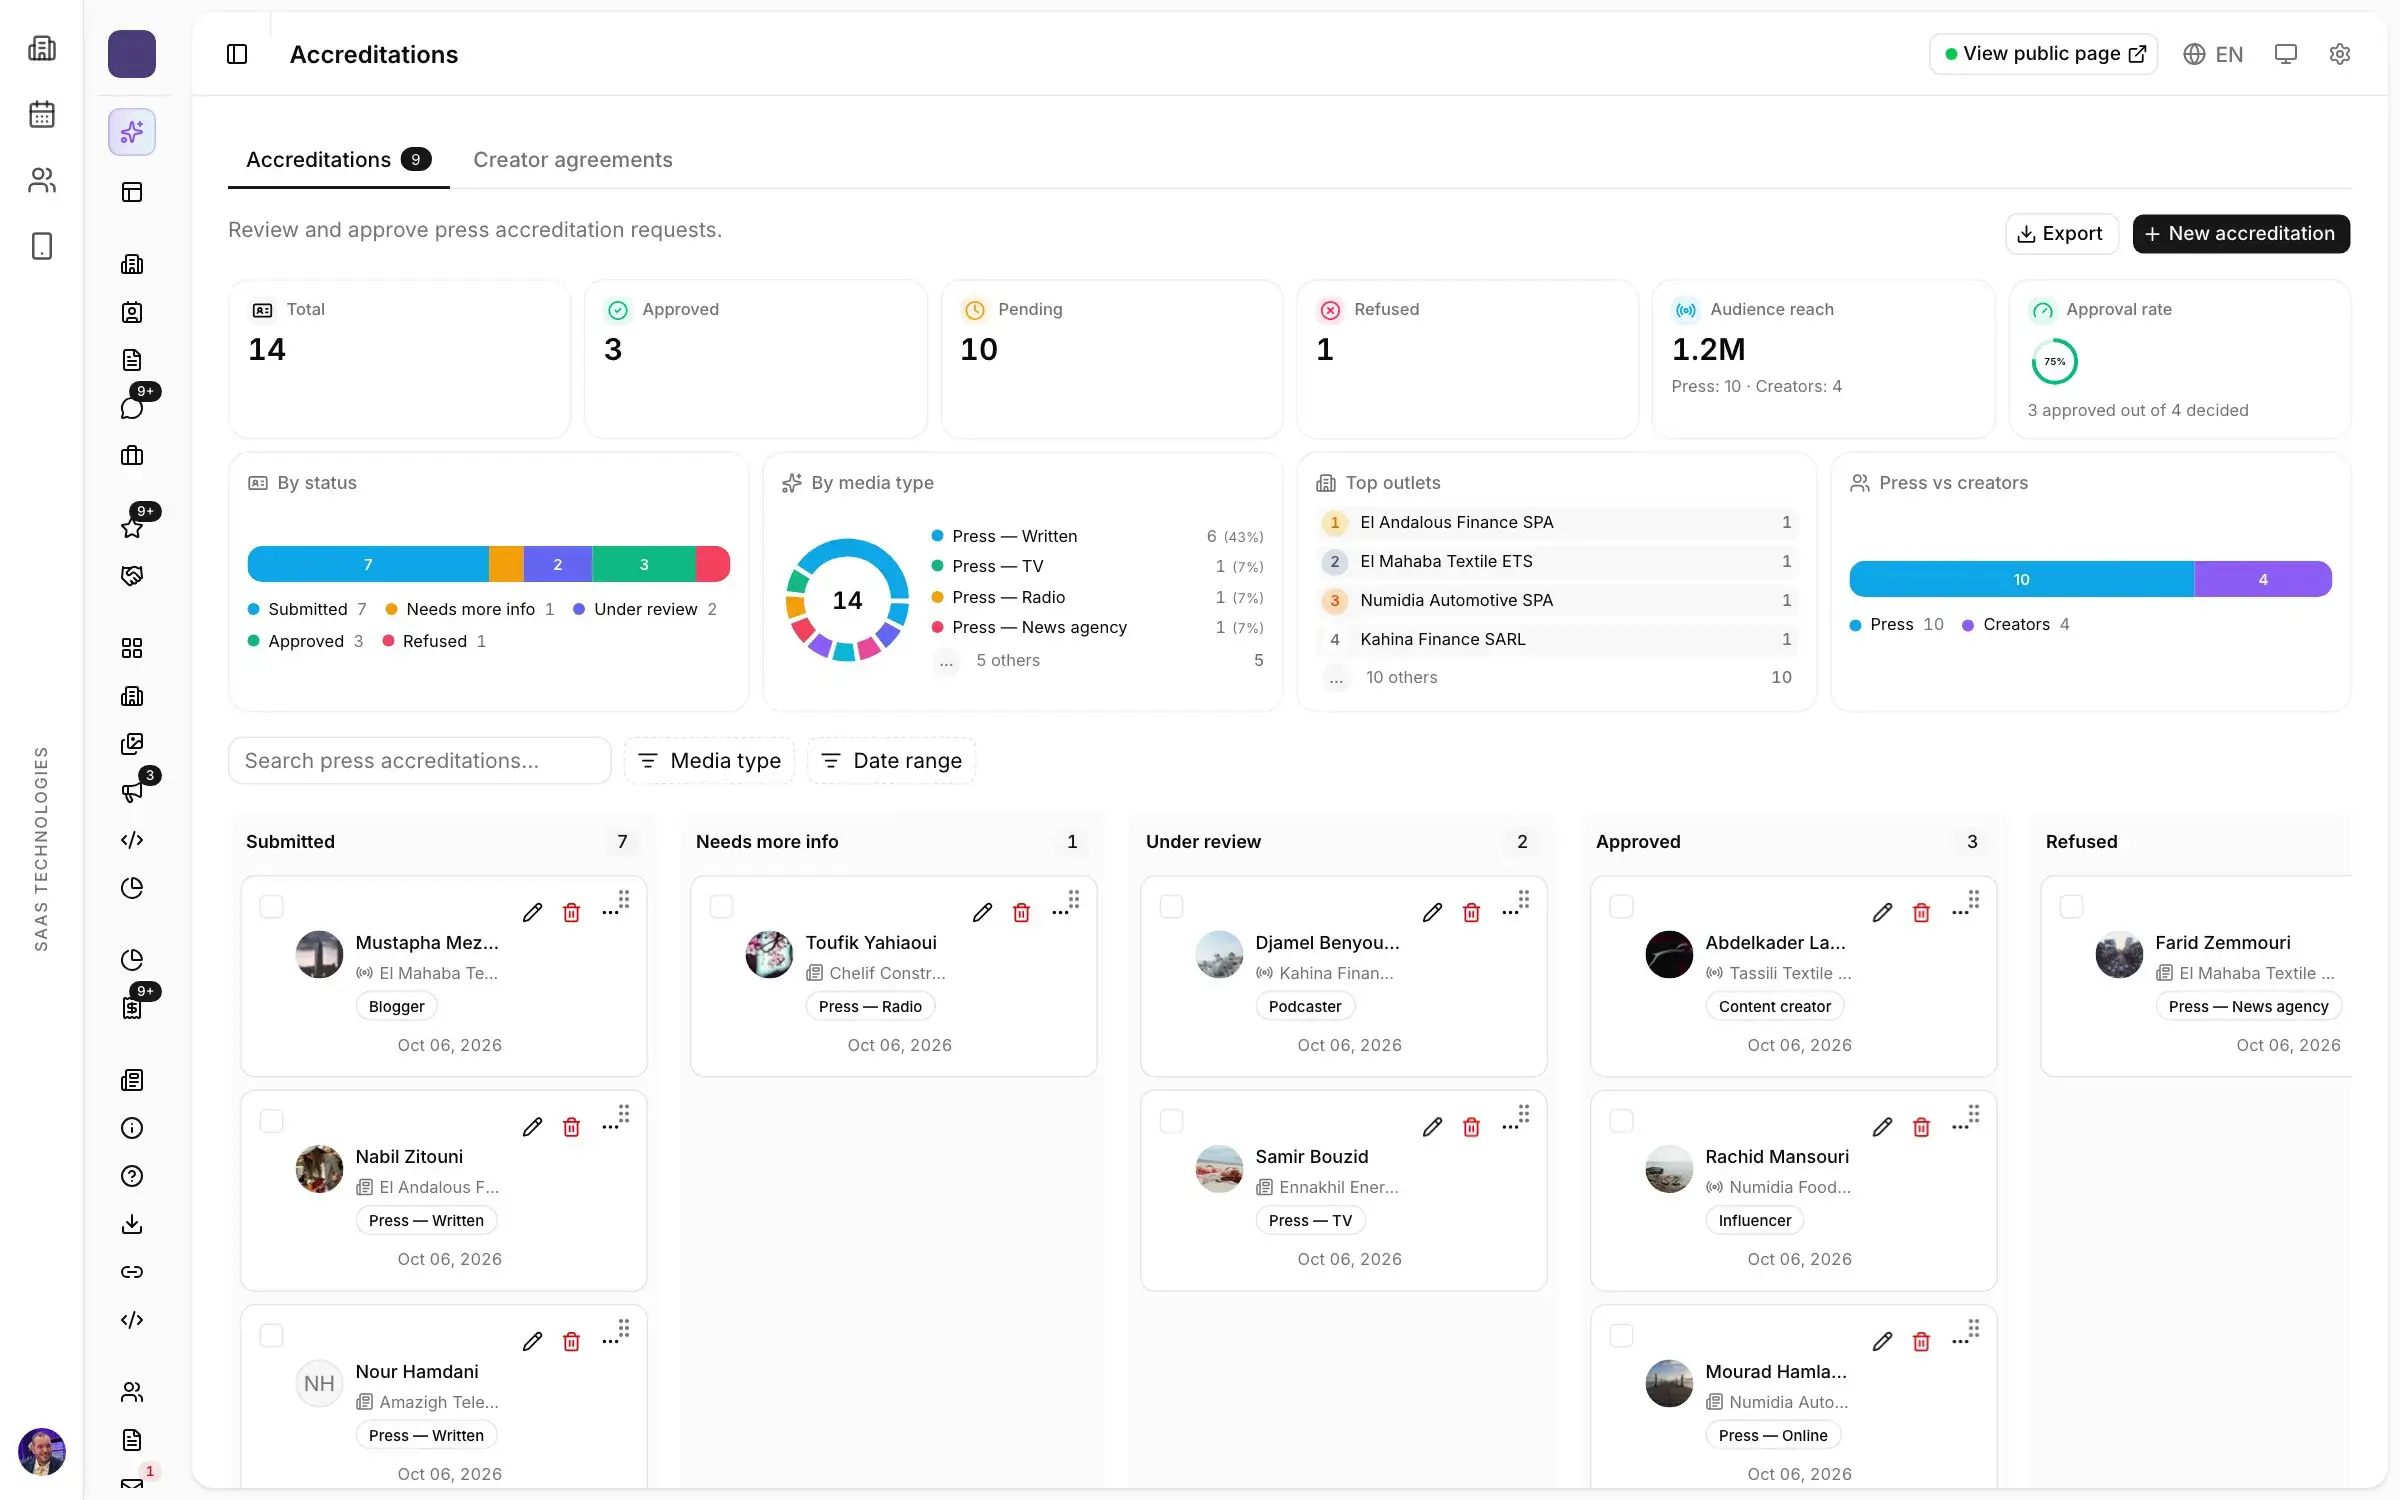
Task: Toggle the sidebar panel icon
Action: point(237,54)
